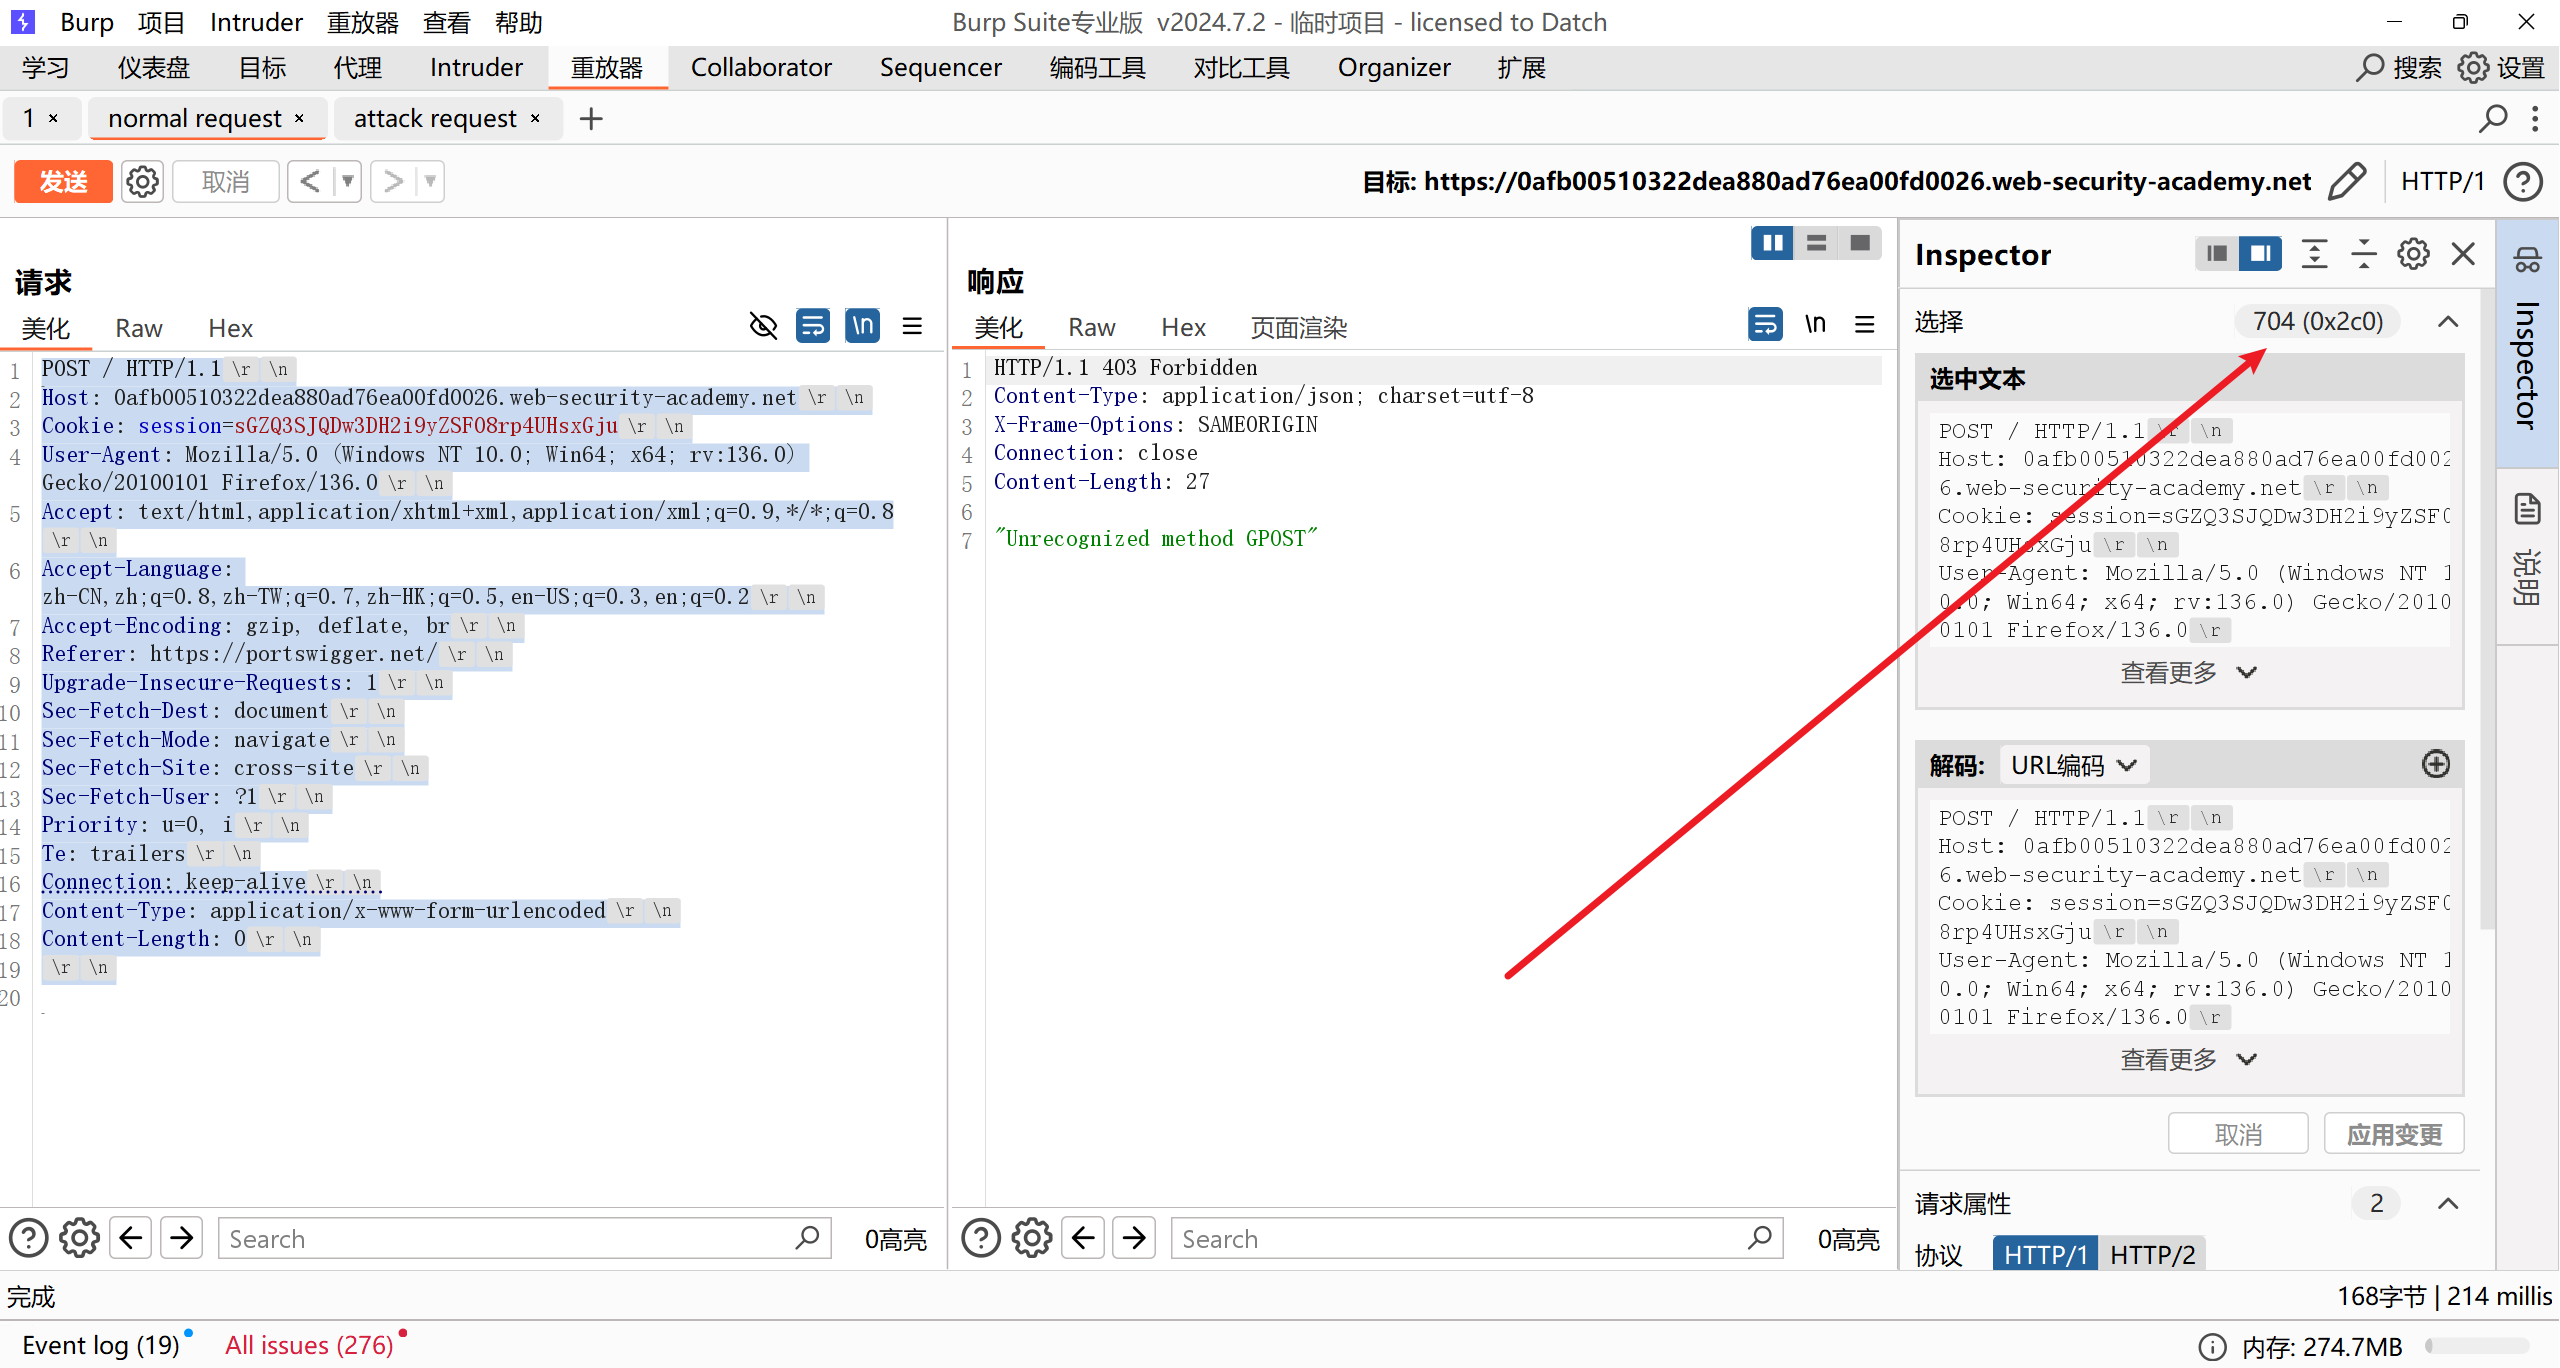
Task: Toggle hidden characters eye icon in request
Action: pos(763,326)
